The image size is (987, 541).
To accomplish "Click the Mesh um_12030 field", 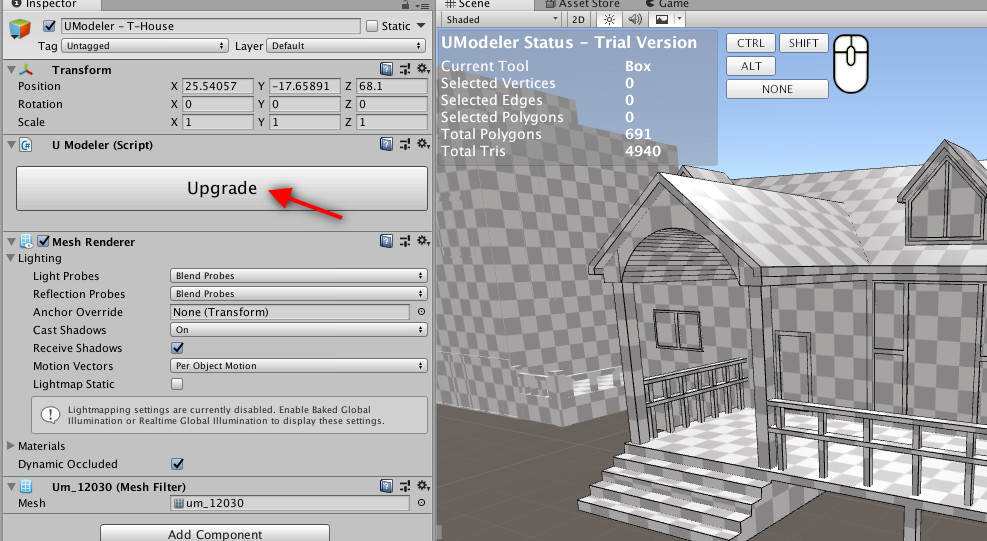I will (x=290, y=503).
